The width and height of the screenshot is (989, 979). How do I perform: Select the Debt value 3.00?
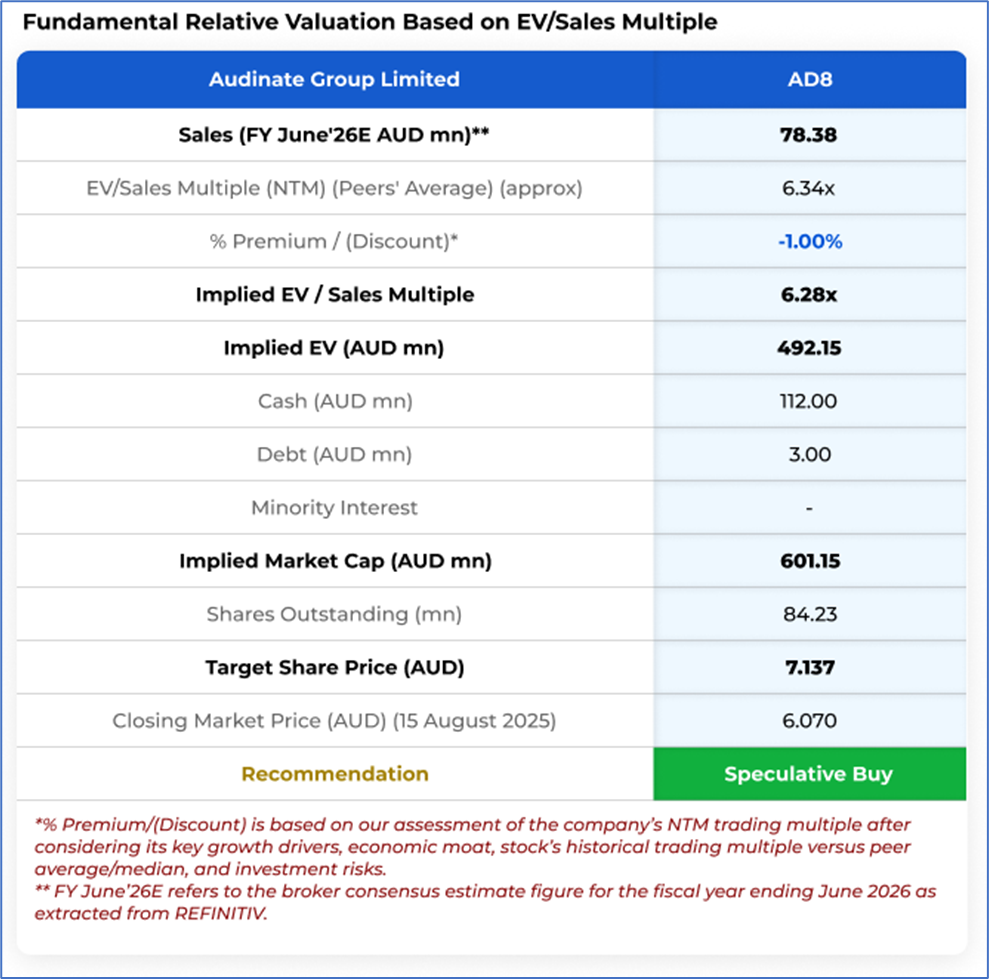tap(808, 454)
